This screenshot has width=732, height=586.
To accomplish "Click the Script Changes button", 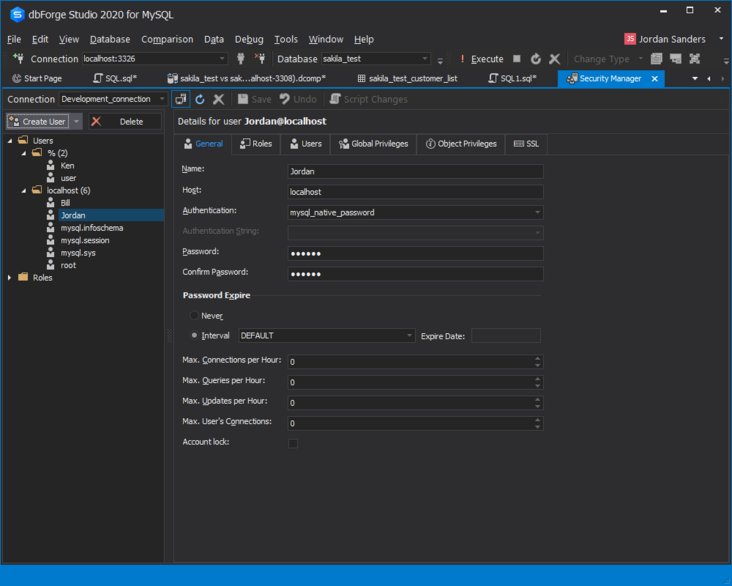I will 368,99.
